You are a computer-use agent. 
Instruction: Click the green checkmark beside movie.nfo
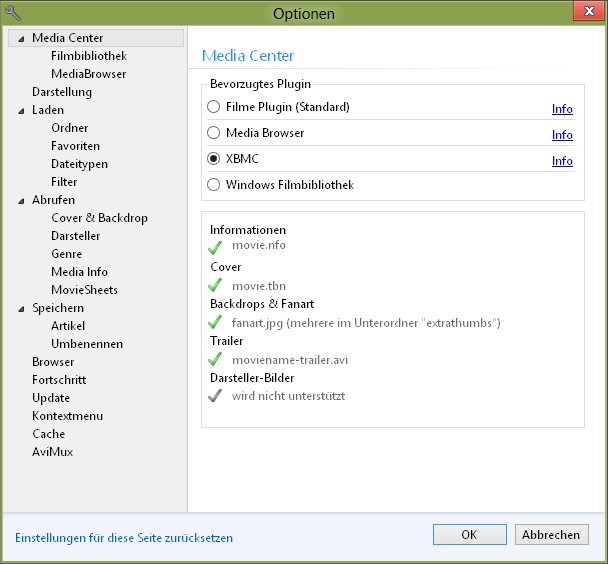(215, 248)
